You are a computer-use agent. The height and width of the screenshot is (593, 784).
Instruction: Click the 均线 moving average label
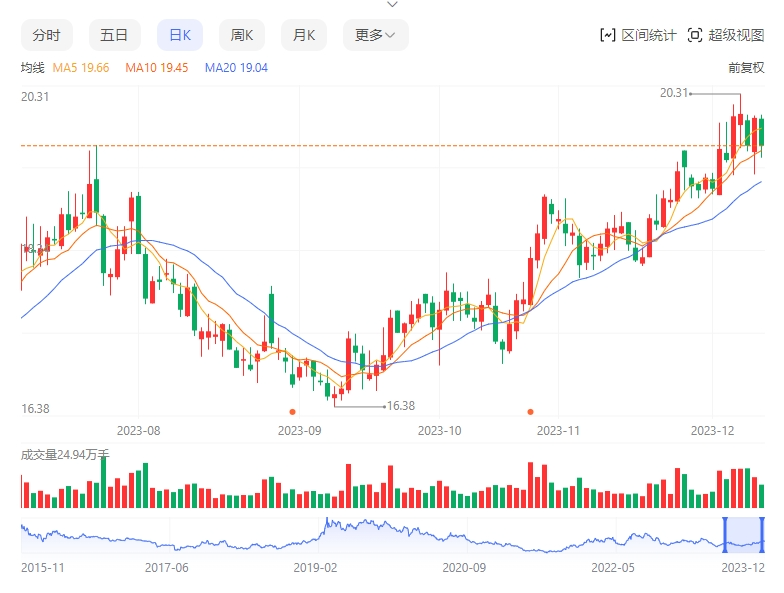coord(33,68)
